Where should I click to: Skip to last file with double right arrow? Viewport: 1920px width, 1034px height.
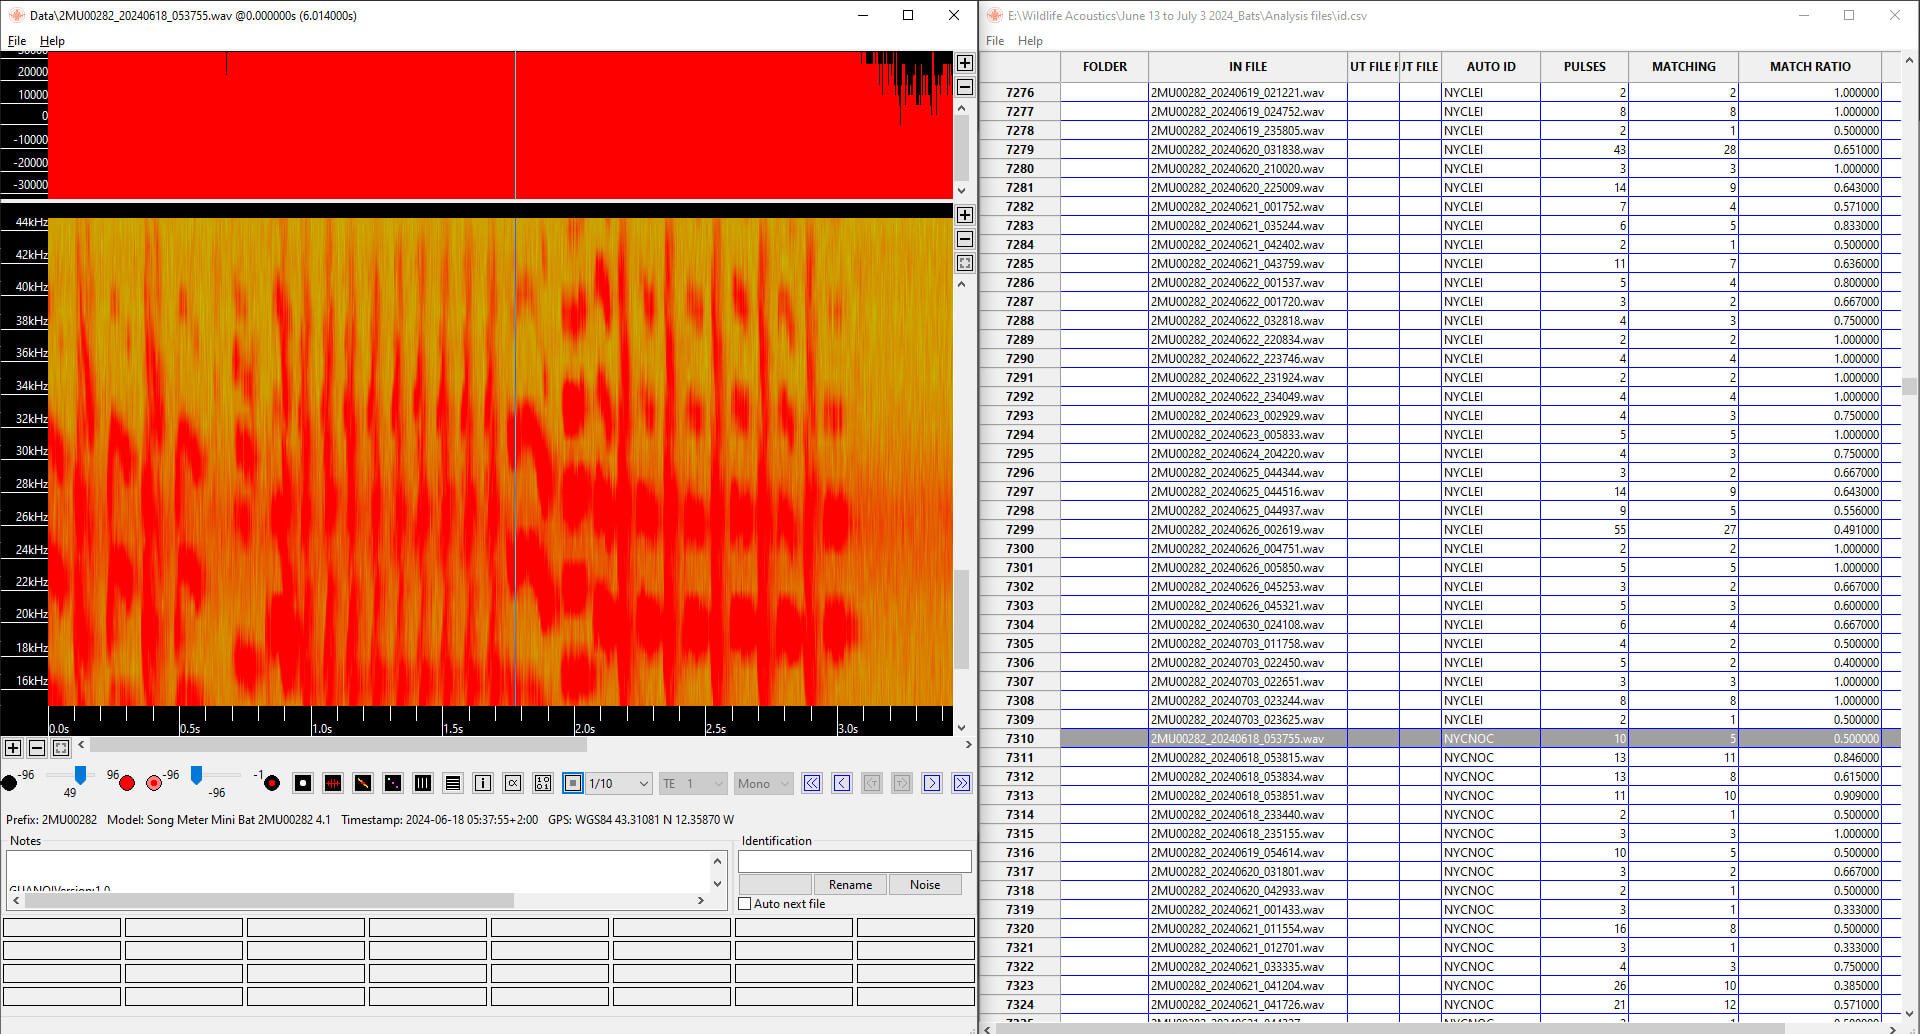[962, 783]
